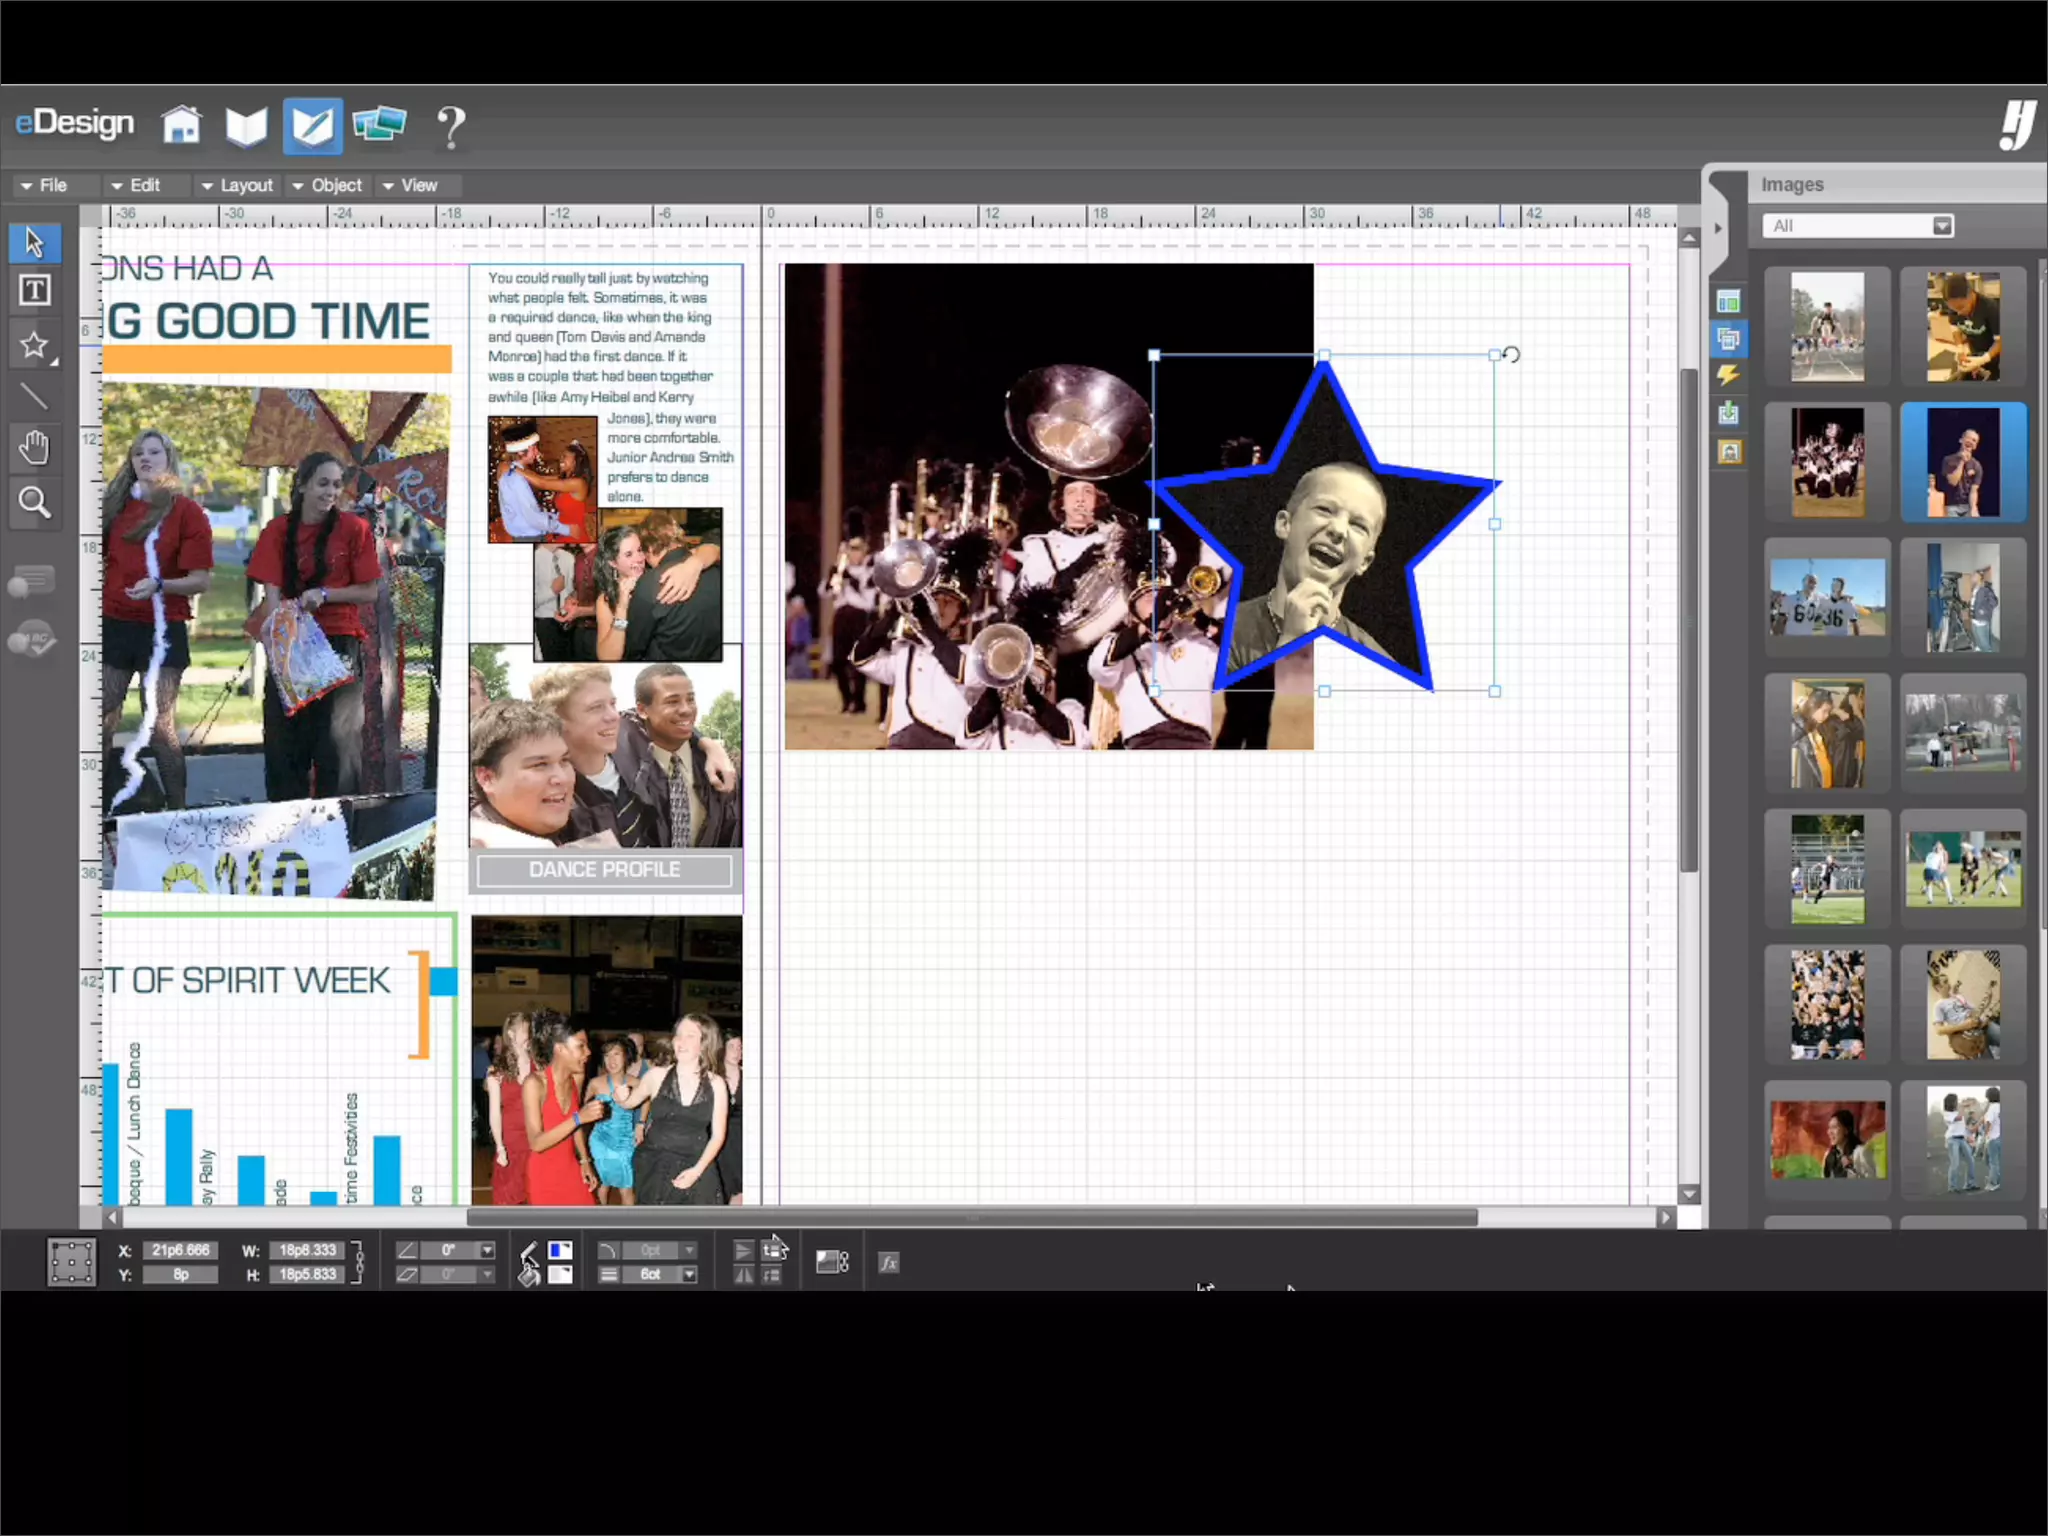Screen dimensions: 2048x1536
Task: Toggle width-height constrain proportions link
Action: click(358, 1262)
